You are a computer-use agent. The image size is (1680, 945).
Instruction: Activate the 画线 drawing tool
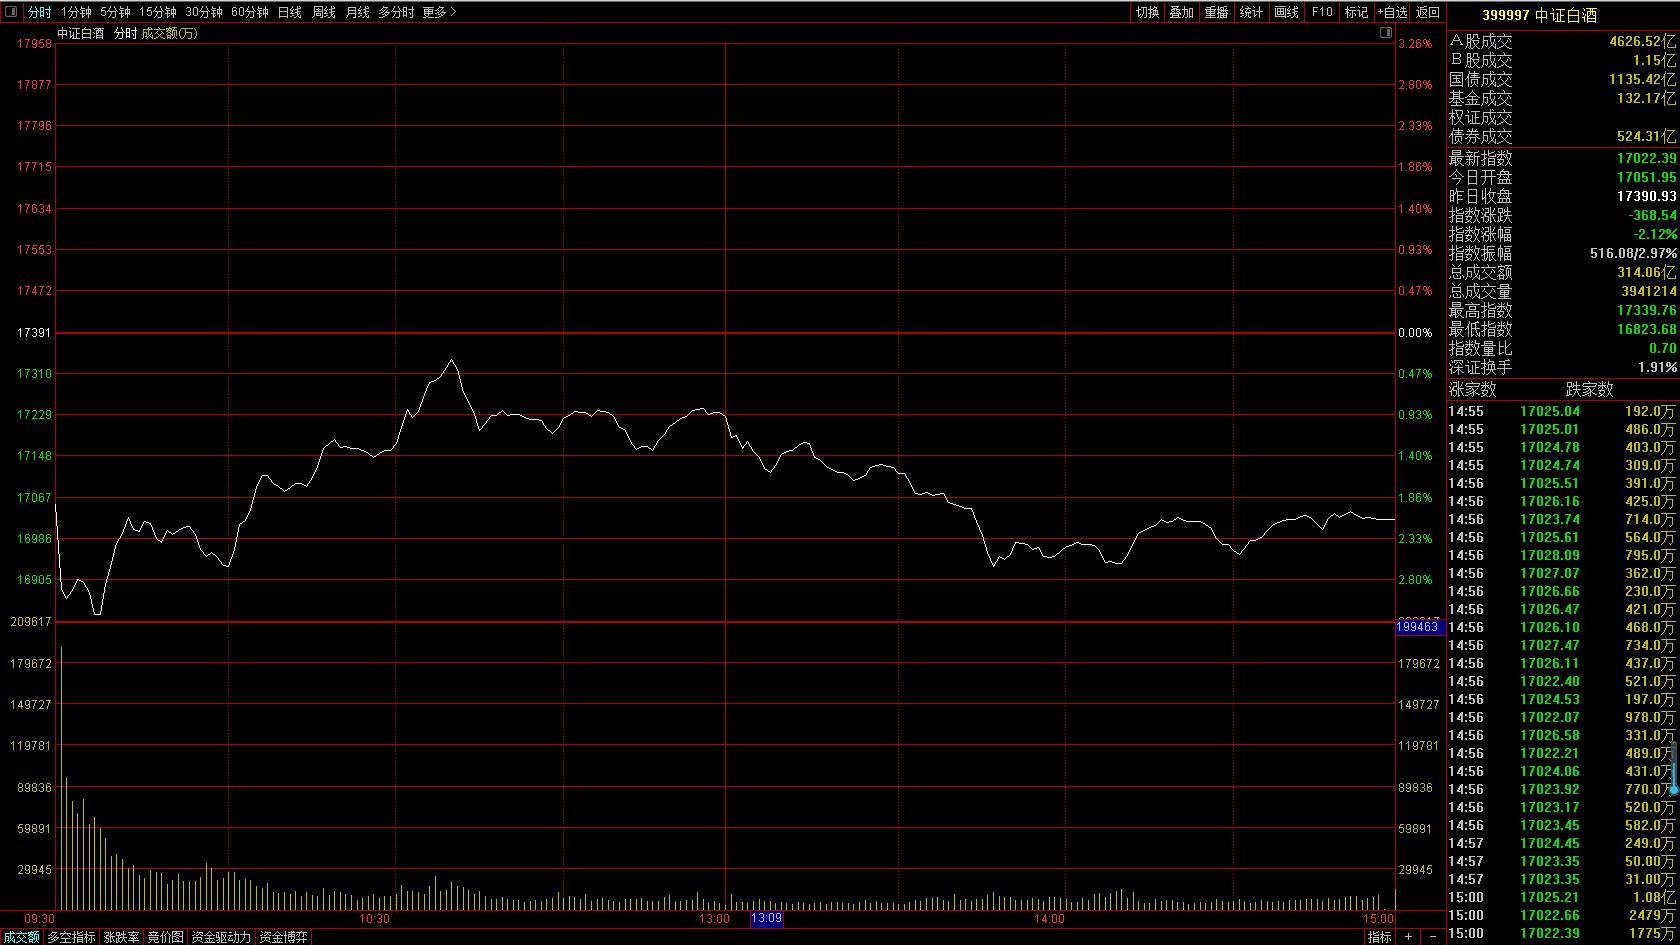1286,12
